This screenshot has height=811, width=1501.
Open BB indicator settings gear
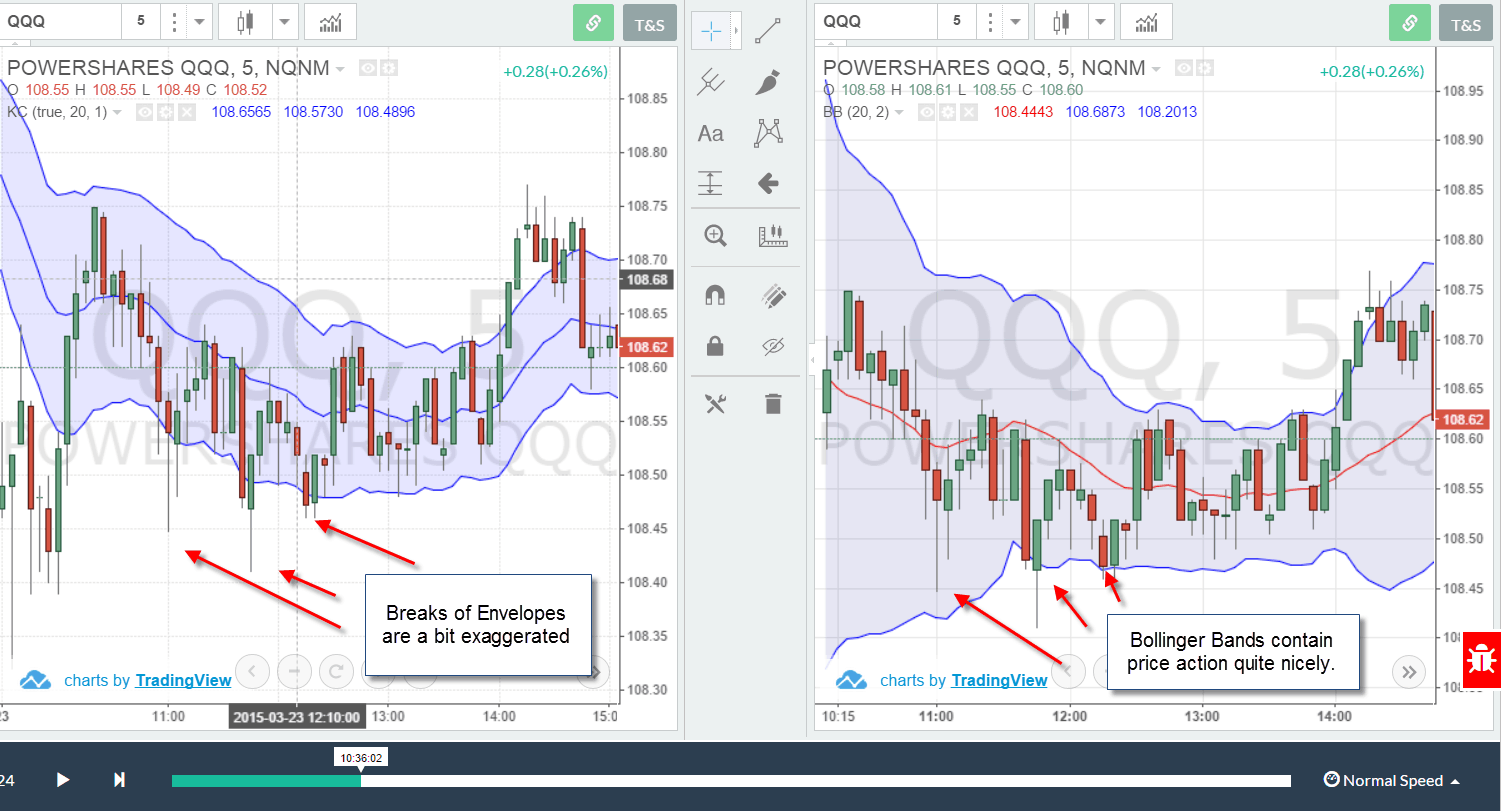point(948,112)
